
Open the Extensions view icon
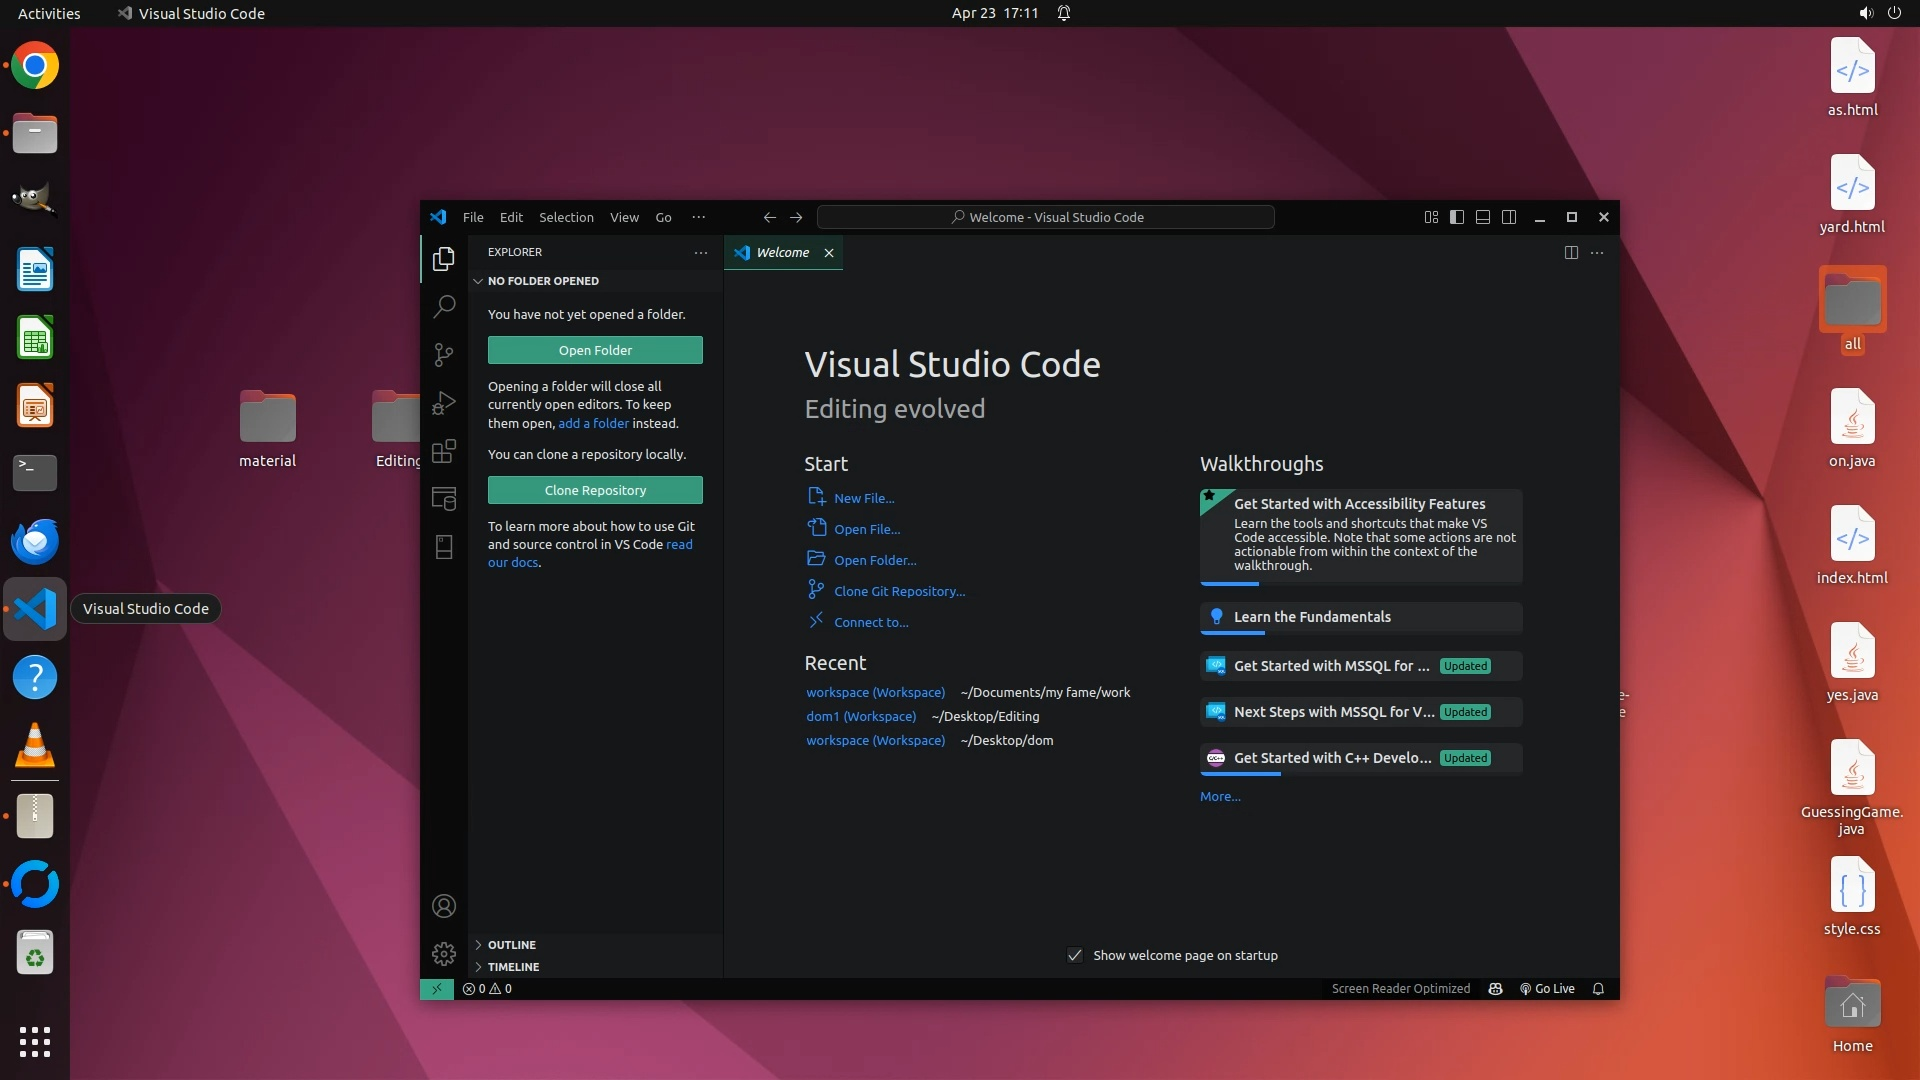(444, 451)
